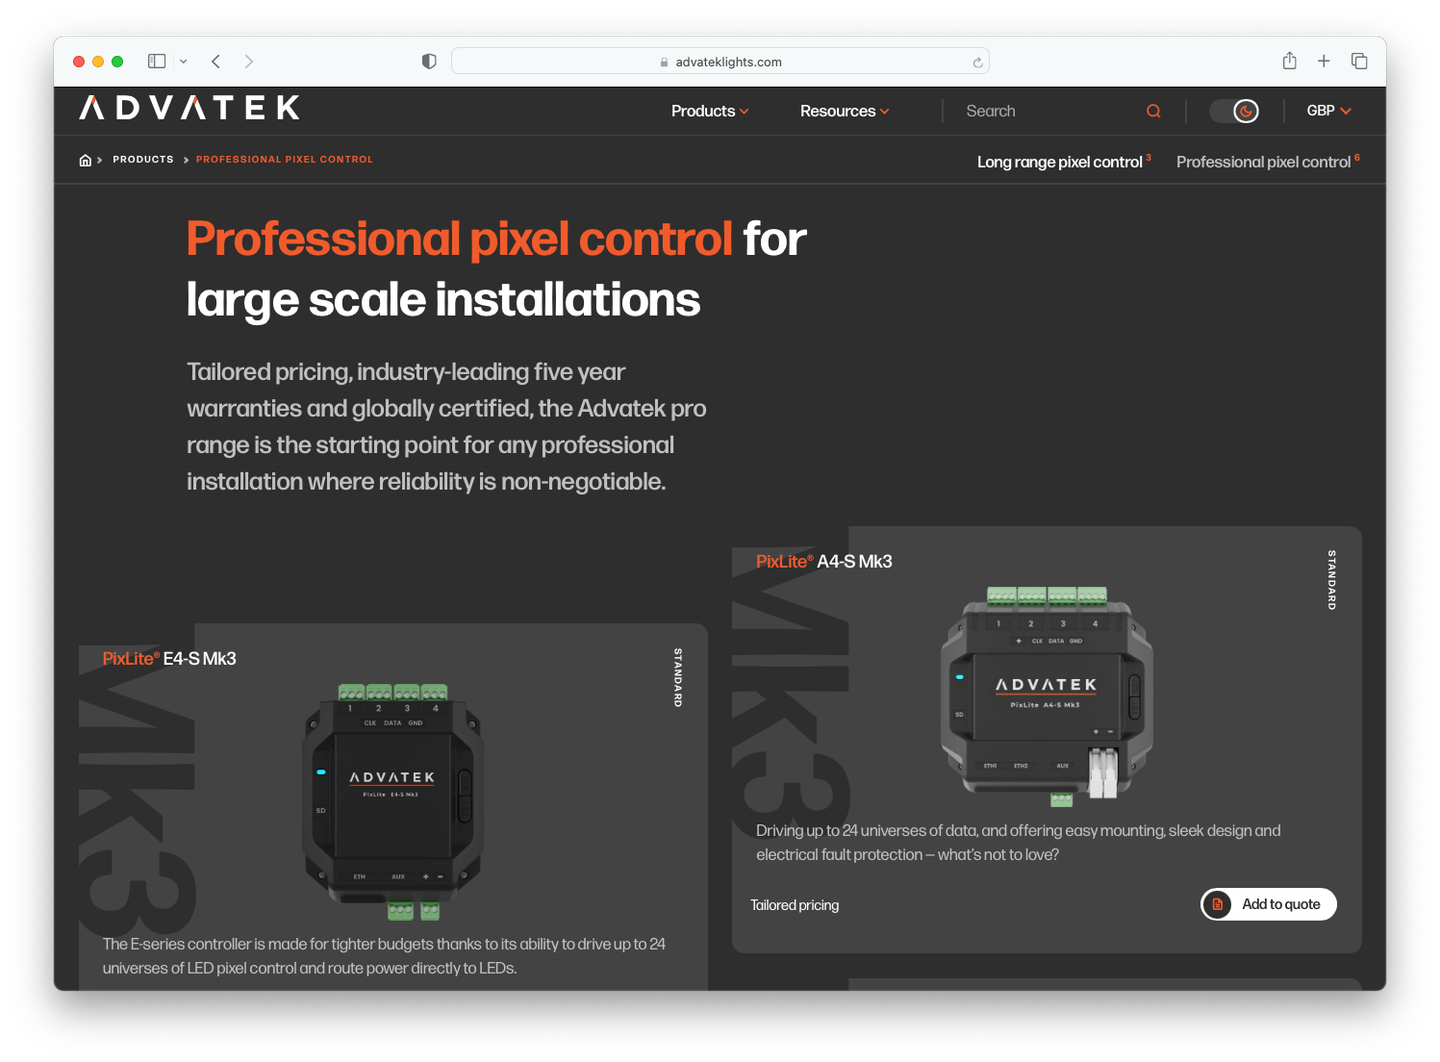Expand the Resources dropdown
The image size is (1440, 1062).
tap(843, 111)
